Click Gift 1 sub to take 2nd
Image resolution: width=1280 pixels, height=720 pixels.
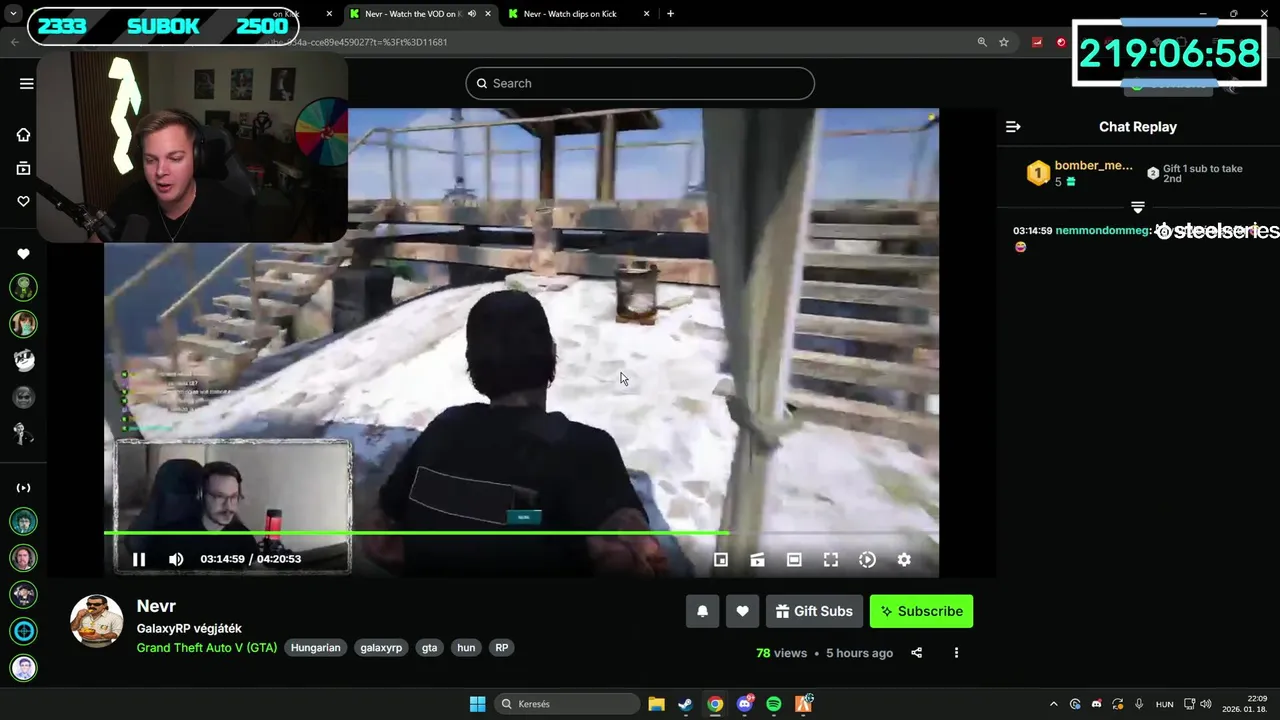point(1195,173)
